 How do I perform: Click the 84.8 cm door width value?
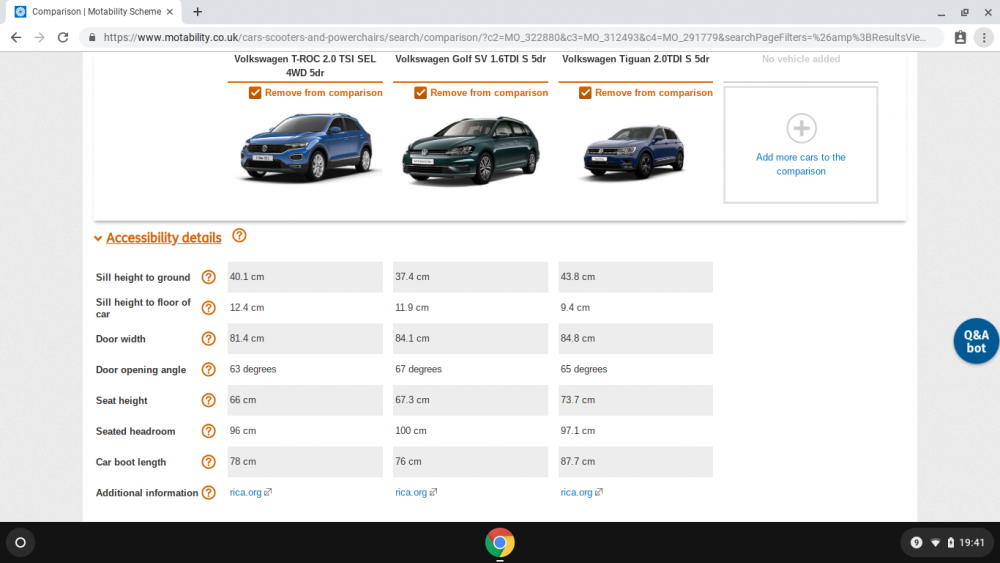[578, 338]
